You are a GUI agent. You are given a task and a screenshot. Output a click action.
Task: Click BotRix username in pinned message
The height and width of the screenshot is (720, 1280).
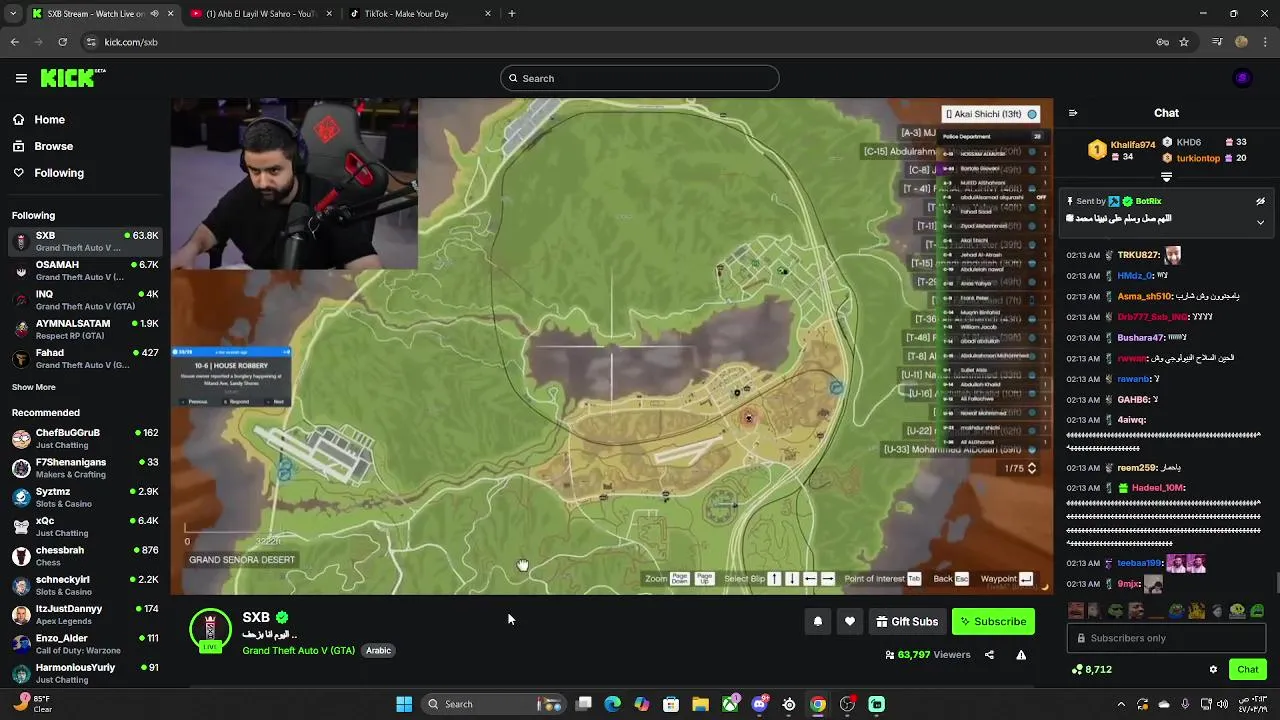(x=1148, y=201)
